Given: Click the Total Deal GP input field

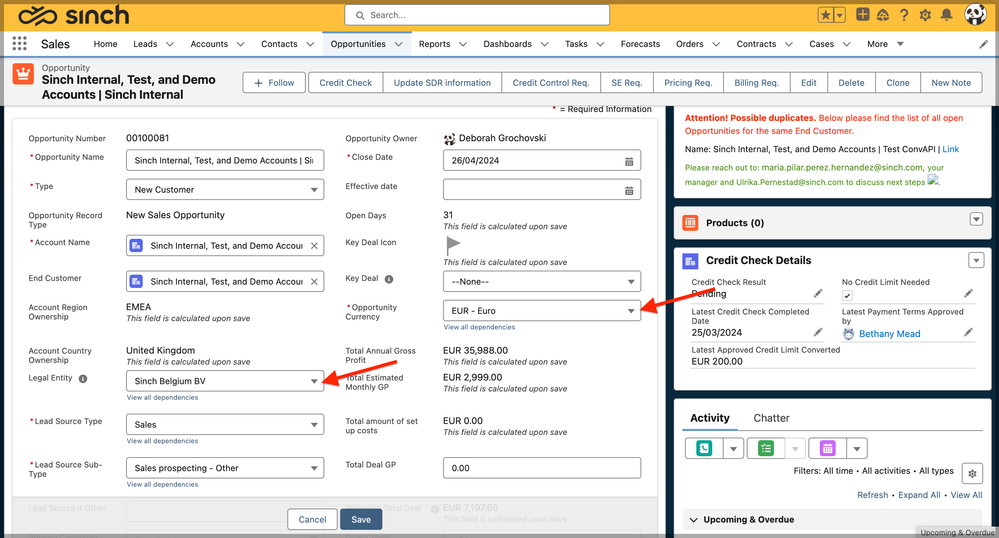Looking at the screenshot, I should pos(542,468).
